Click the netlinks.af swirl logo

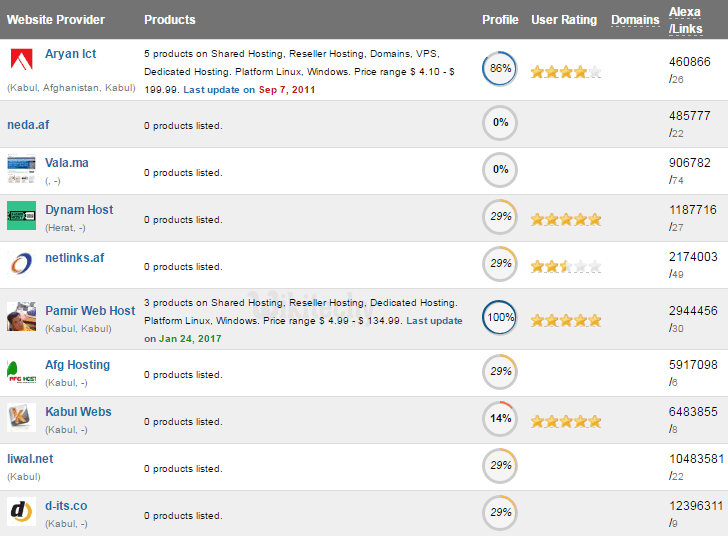(21, 263)
